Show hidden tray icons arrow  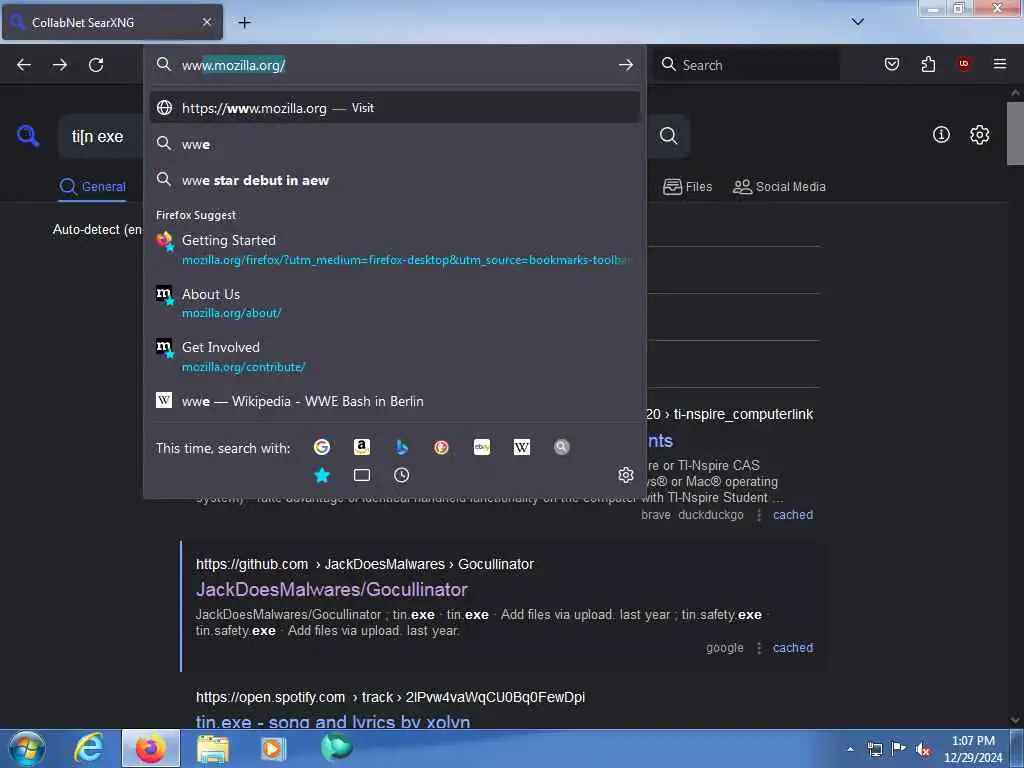850,749
